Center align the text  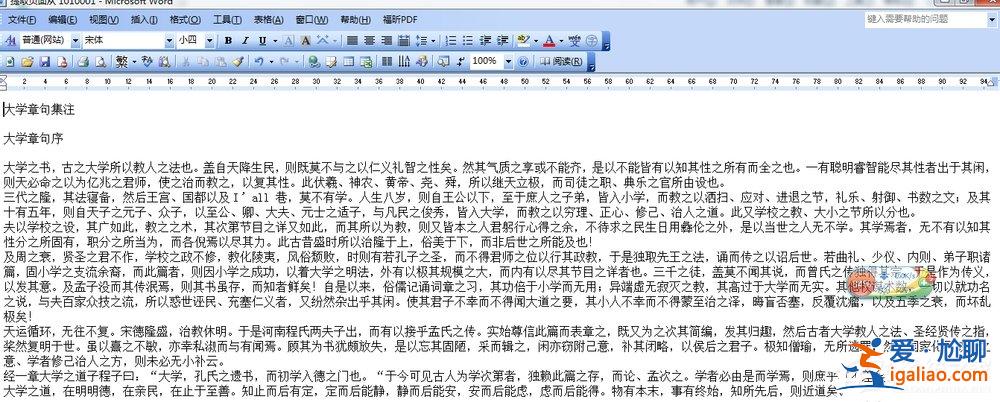tap(369, 41)
